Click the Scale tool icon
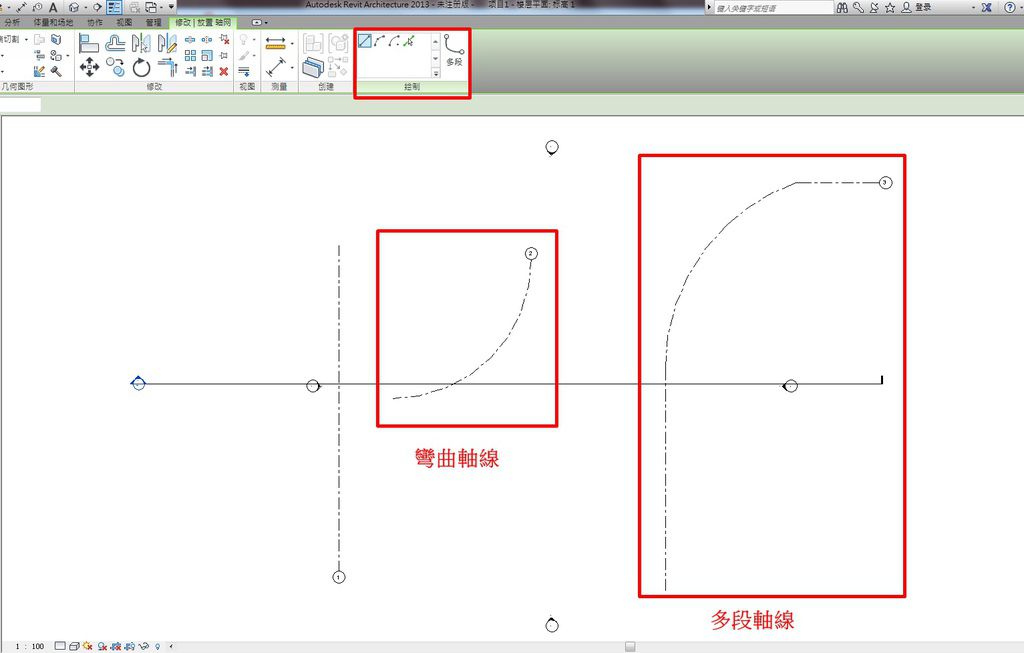Screen dimensions: 1024x653 pyautogui.click(x=206, y=55)
